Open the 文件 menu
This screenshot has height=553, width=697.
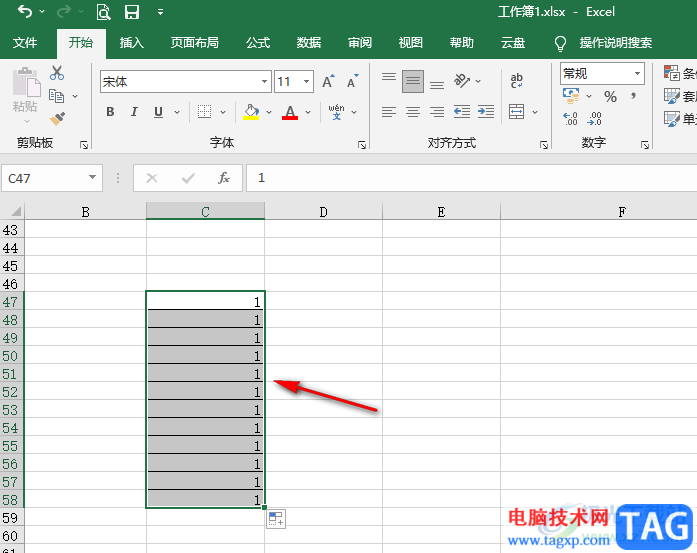[x=25, y=43]
